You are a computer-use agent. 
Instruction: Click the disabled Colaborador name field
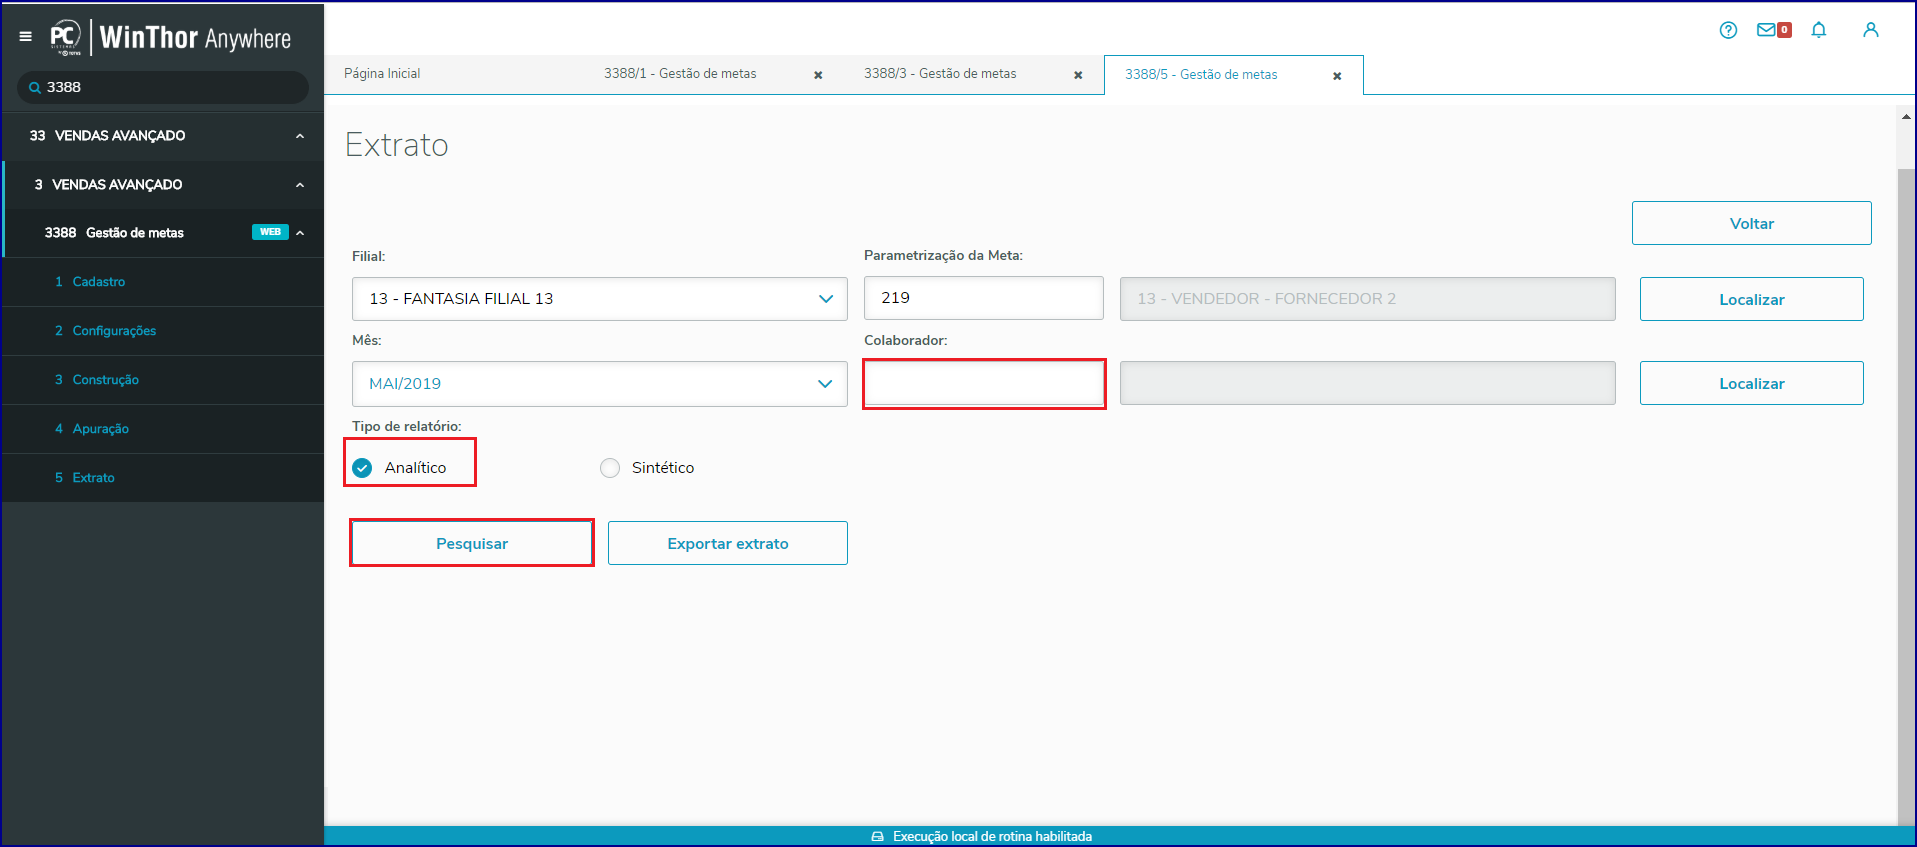point(1368,383)
